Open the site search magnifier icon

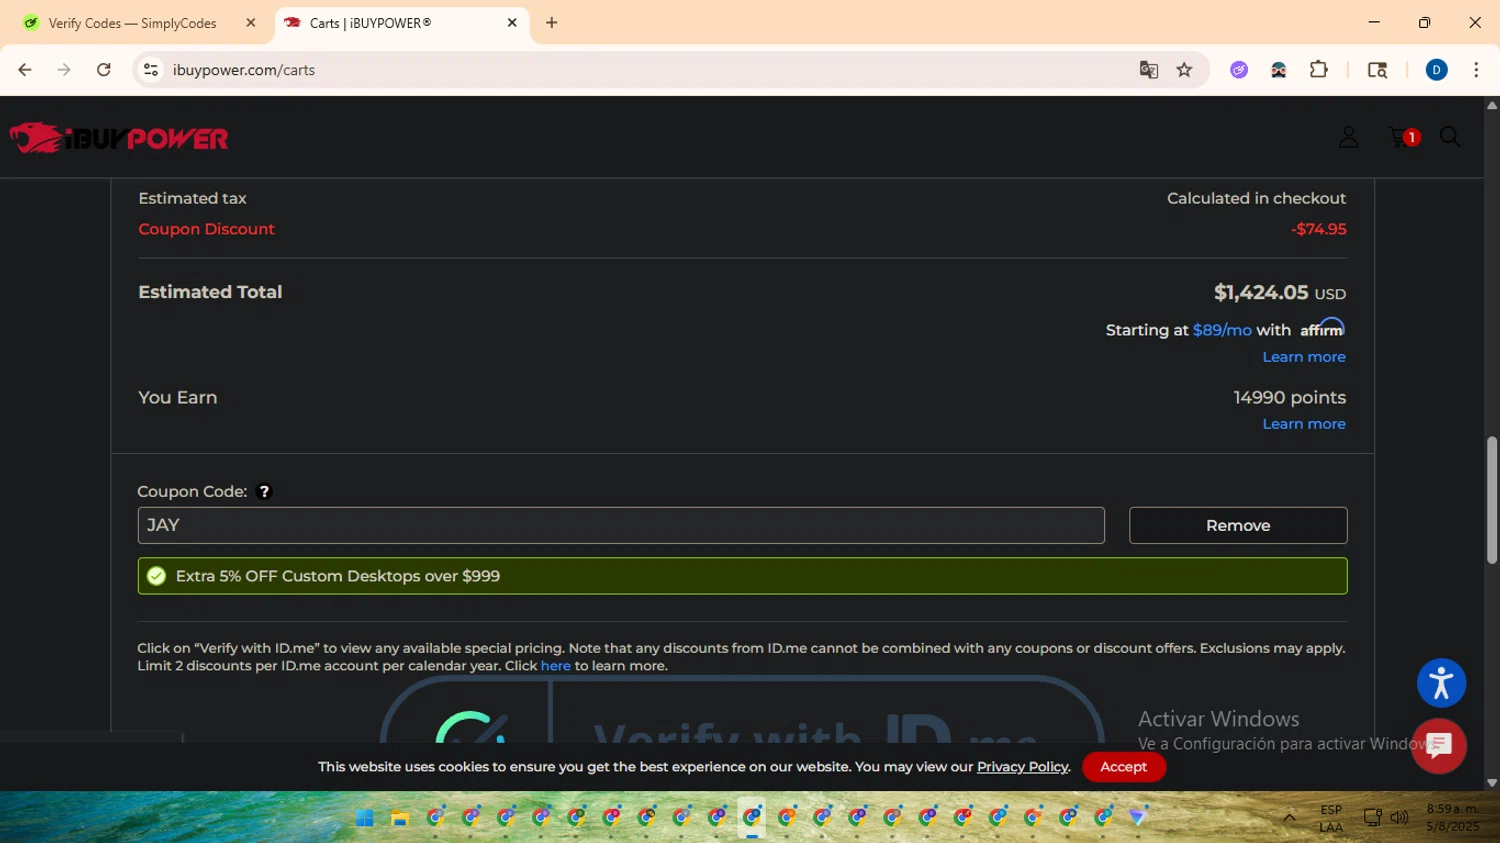1450,137
